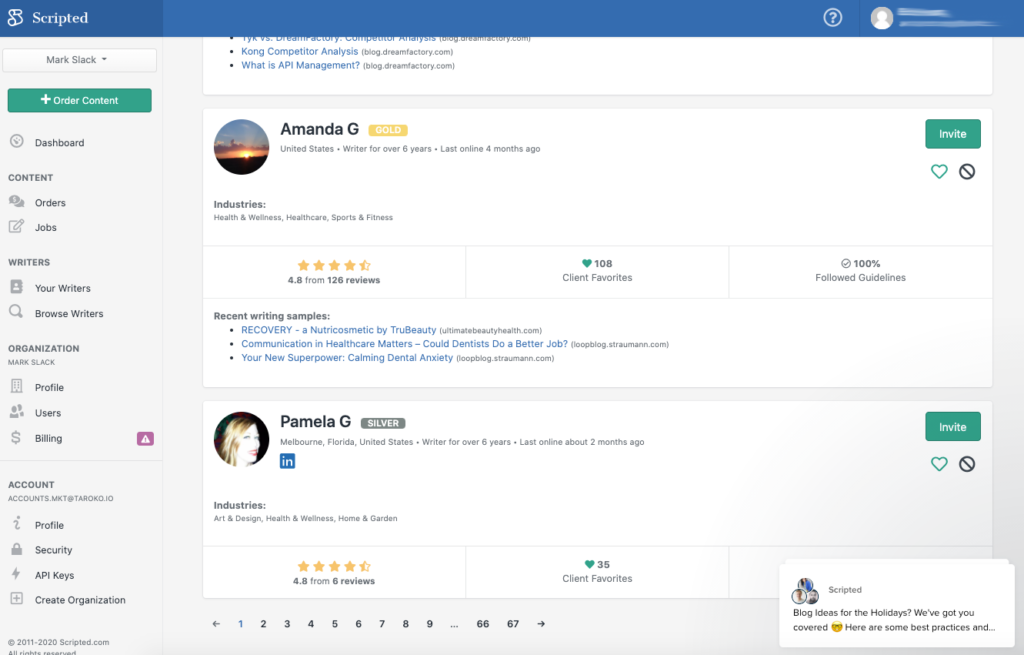
Task: Open Orders in the sidebar
Action: click(50, 202)
